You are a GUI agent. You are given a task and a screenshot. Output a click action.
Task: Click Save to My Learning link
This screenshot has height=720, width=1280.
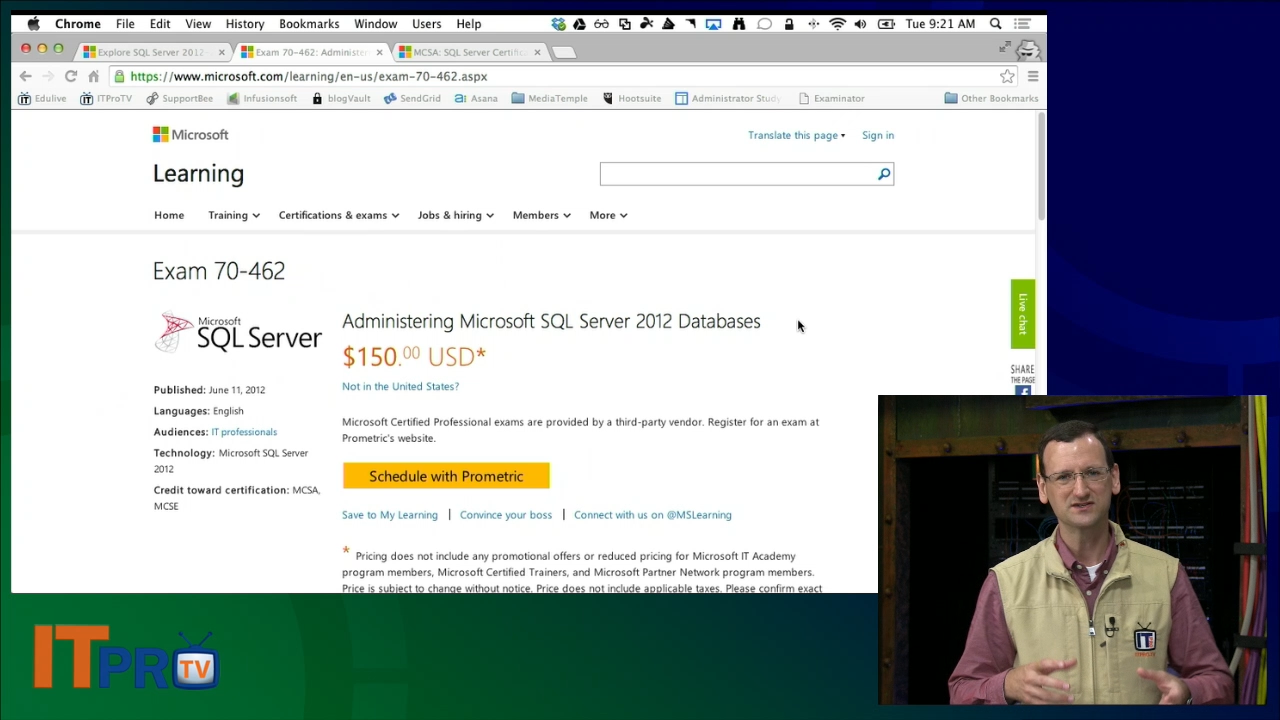tap(390, 515)
